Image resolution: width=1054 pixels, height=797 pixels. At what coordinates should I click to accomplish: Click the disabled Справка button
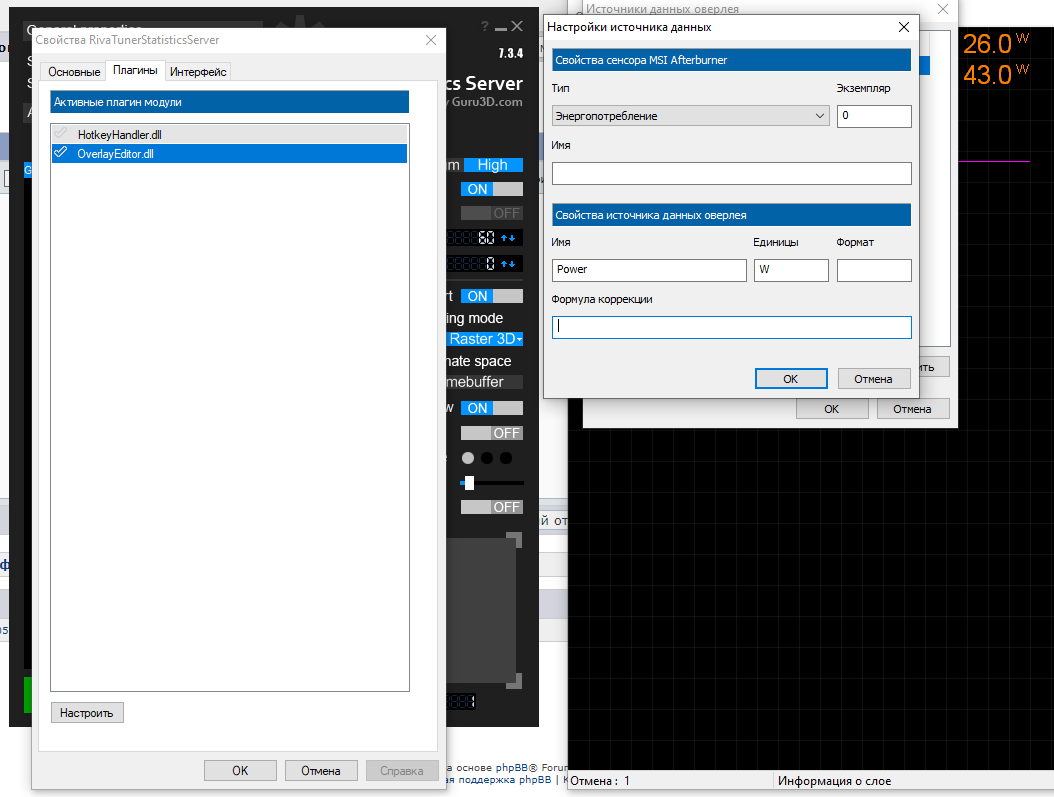(401, 771)
